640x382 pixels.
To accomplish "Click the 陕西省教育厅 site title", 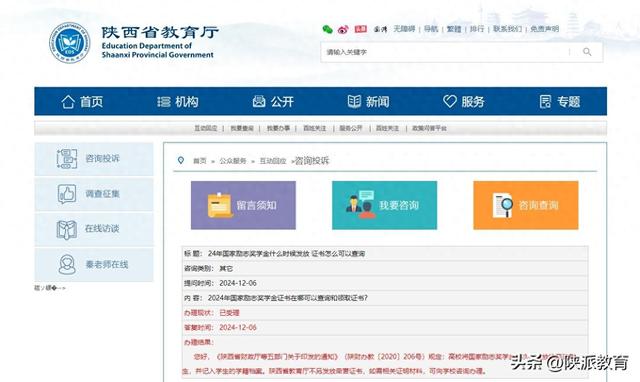I will (x=160, y=32).
